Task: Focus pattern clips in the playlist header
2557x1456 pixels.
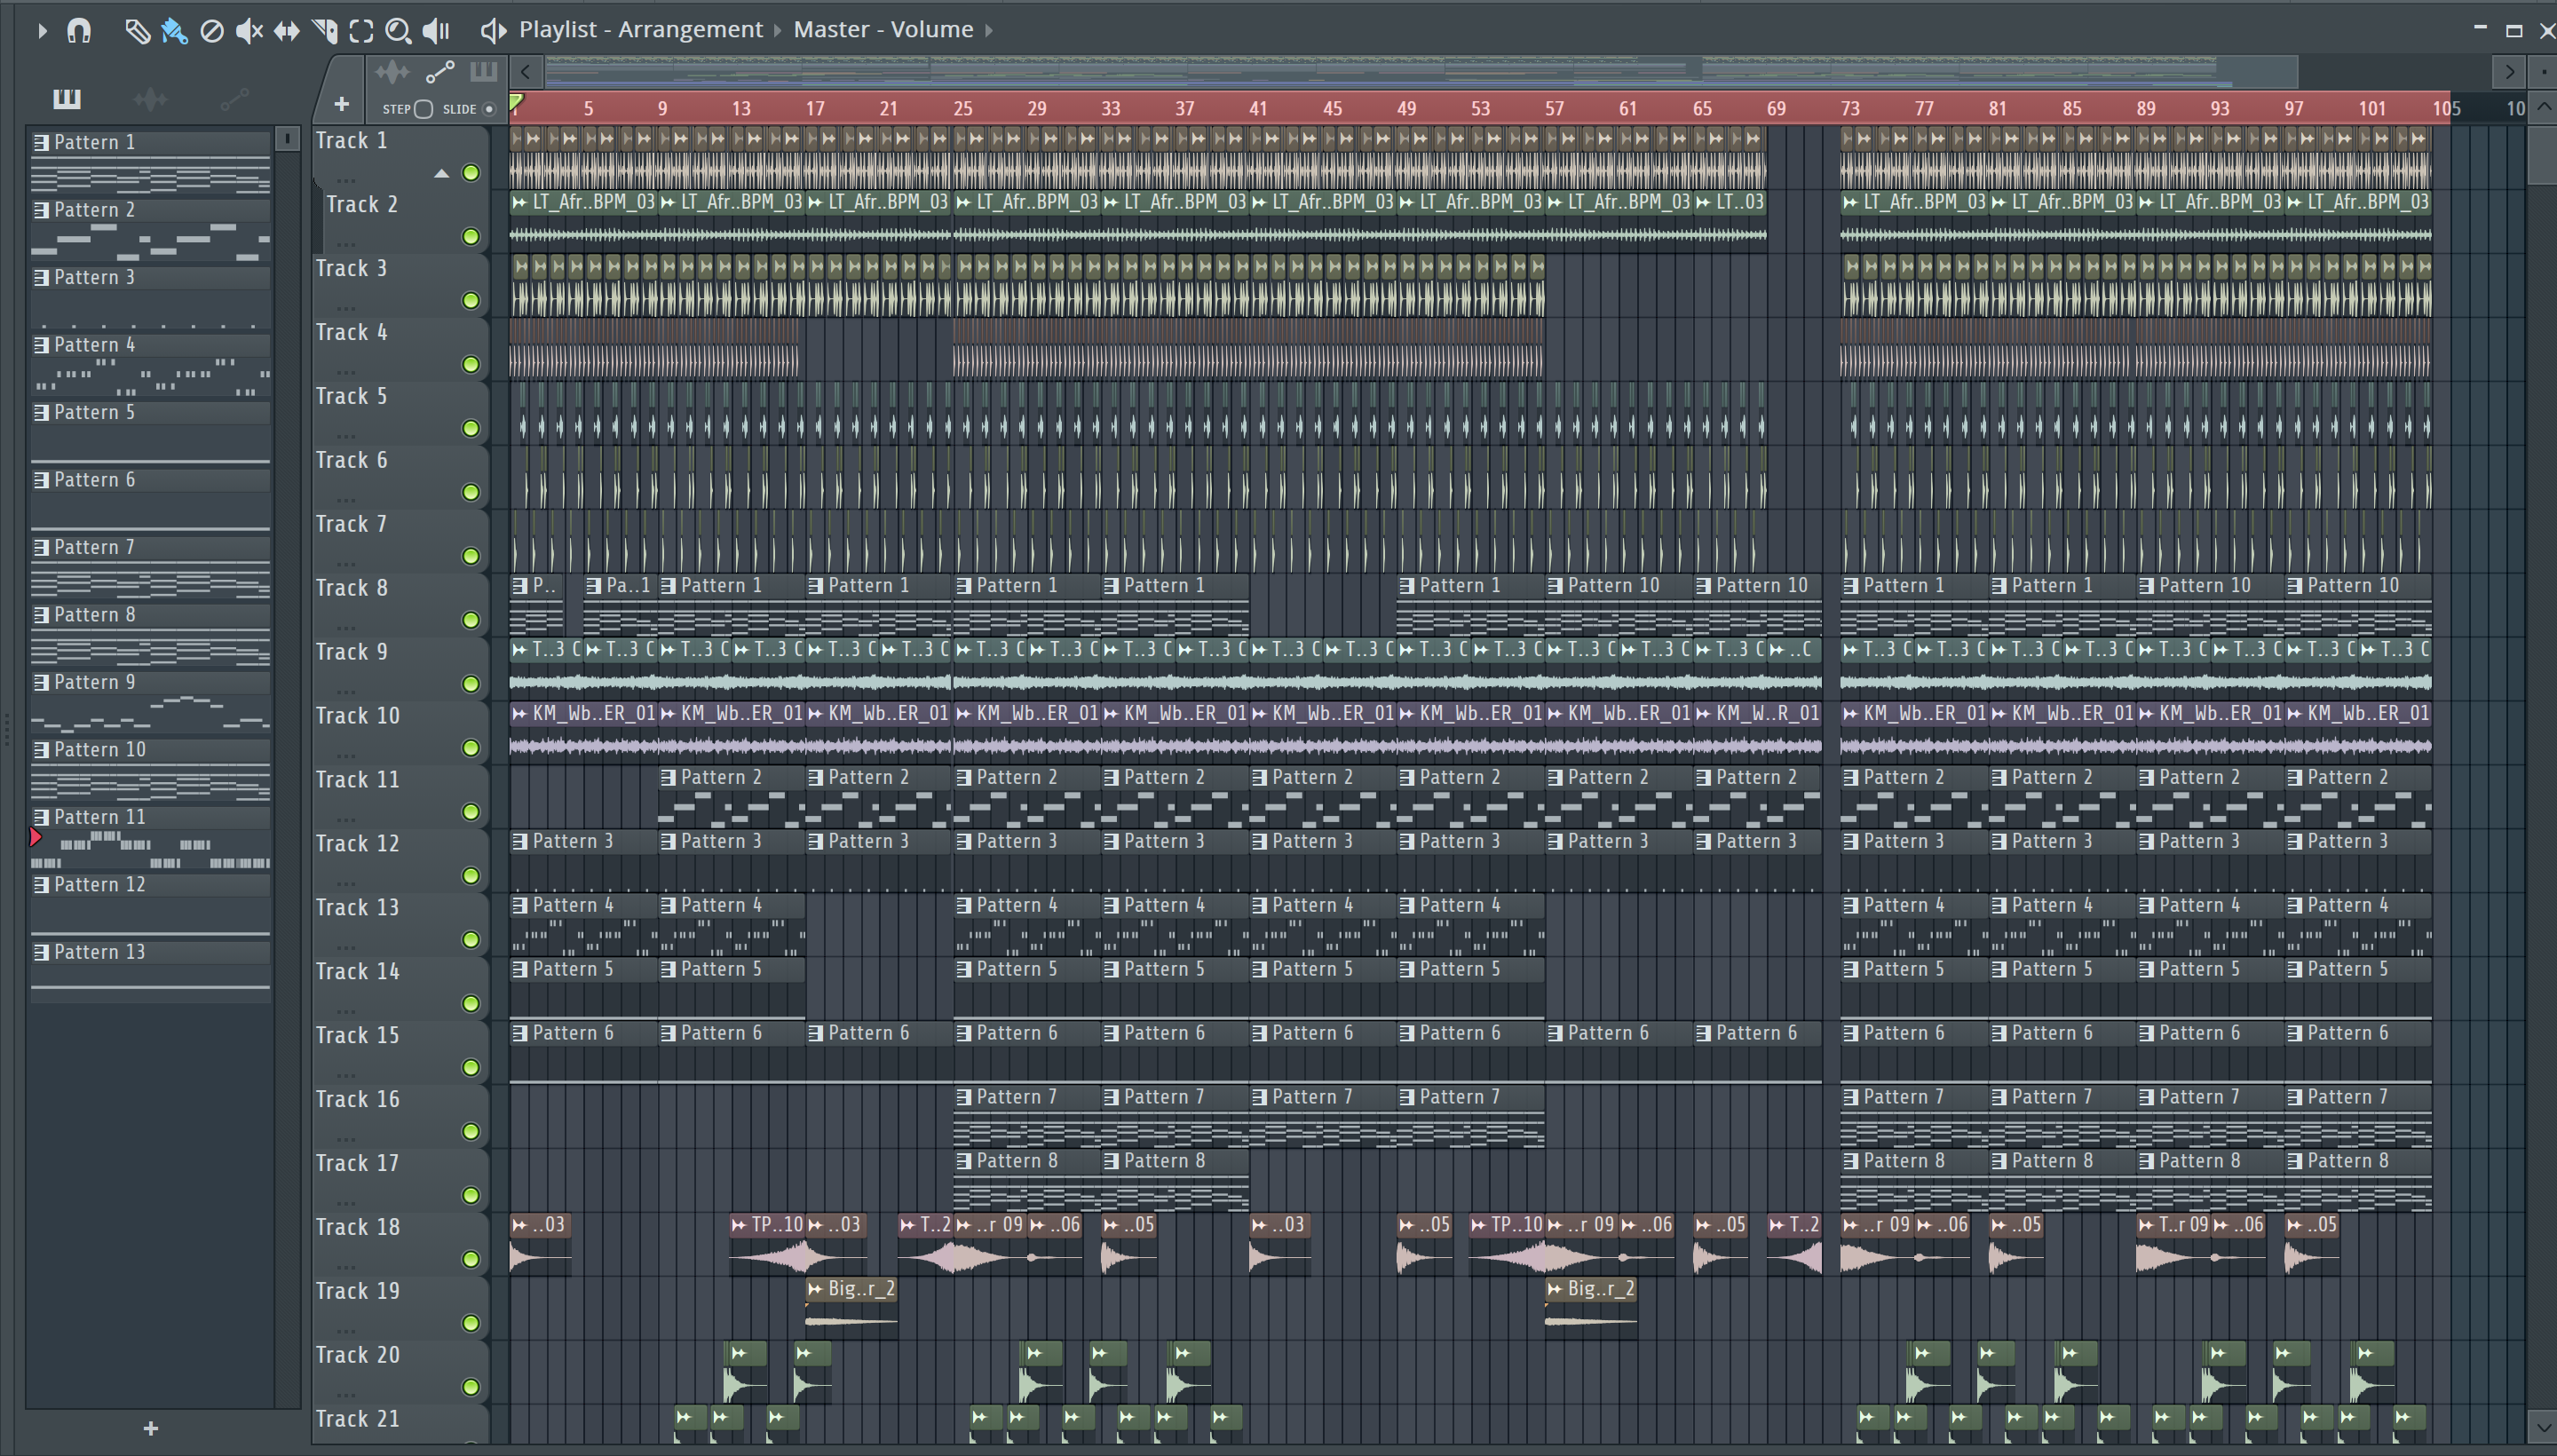Action: 484,71
